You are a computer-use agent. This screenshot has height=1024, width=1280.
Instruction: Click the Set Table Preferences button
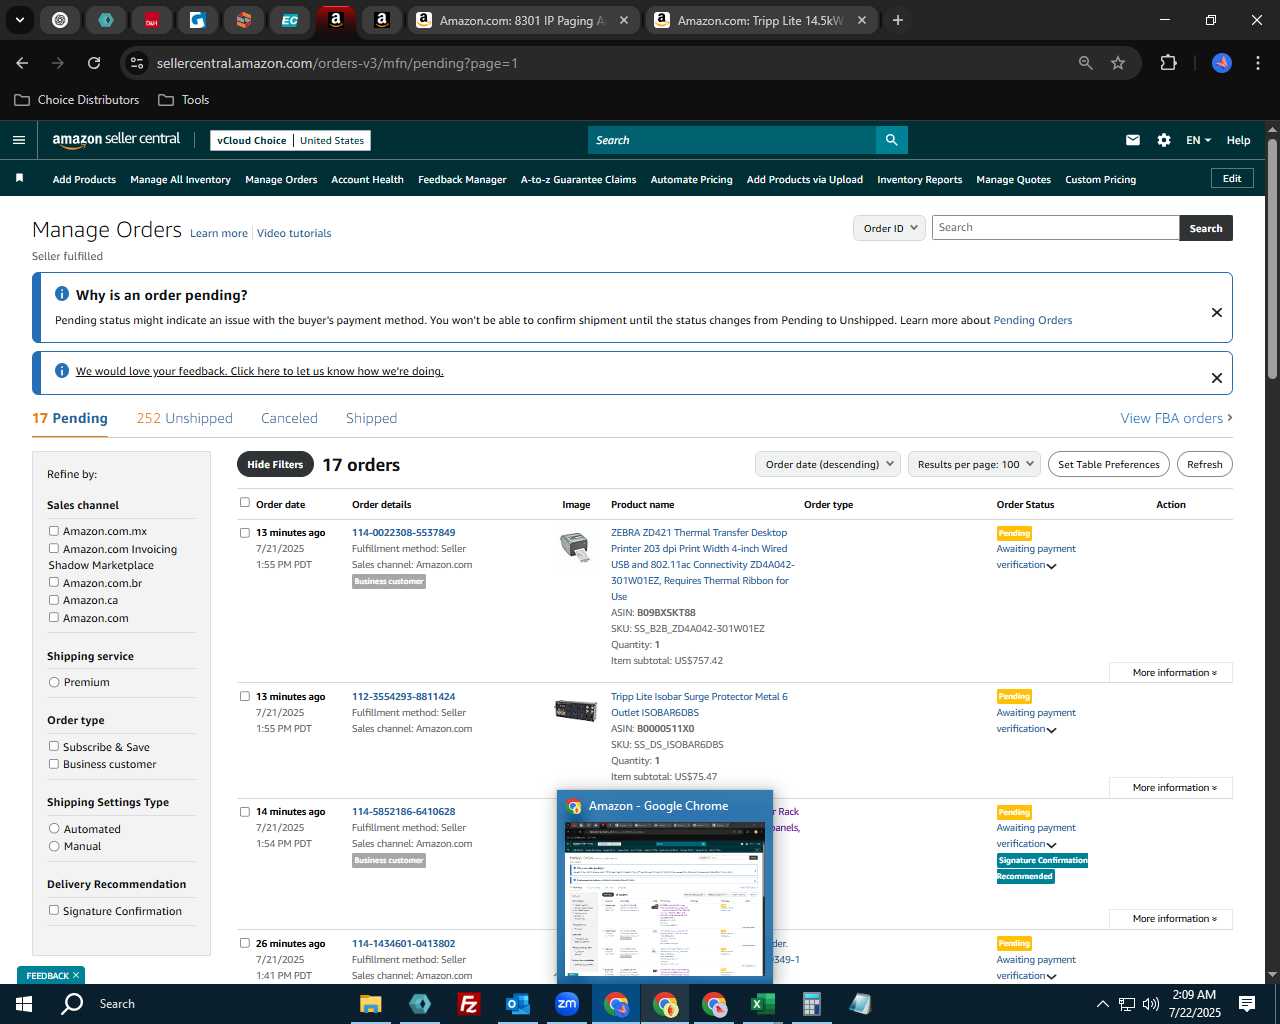1108,464
